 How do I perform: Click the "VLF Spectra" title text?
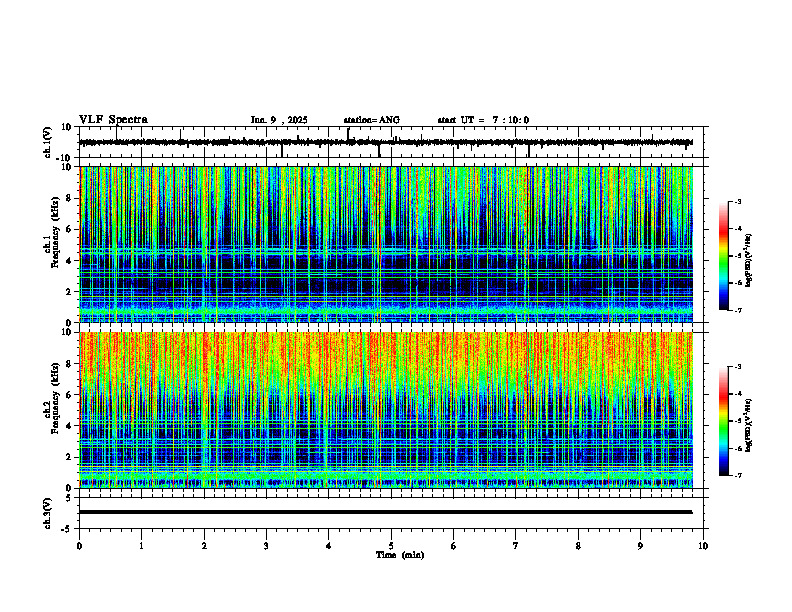point(113,120)
